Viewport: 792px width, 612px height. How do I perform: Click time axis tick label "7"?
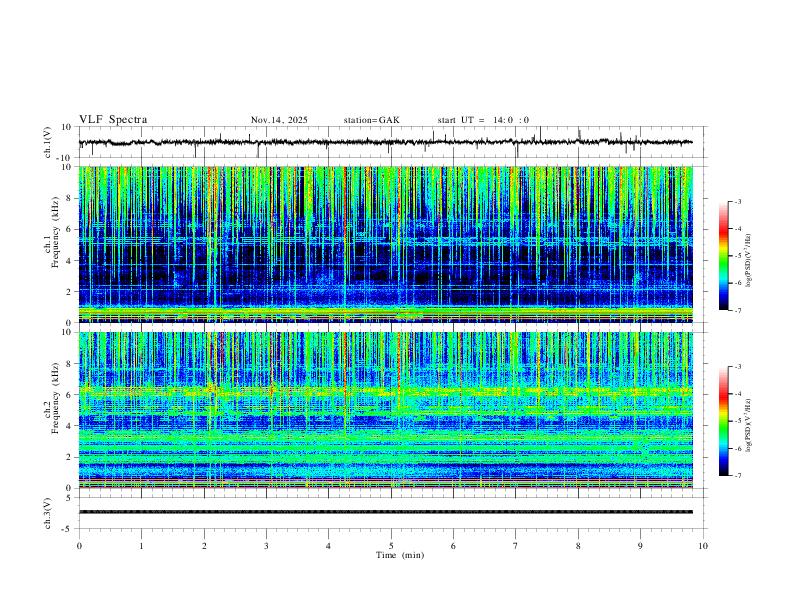[x=516, y=546]
